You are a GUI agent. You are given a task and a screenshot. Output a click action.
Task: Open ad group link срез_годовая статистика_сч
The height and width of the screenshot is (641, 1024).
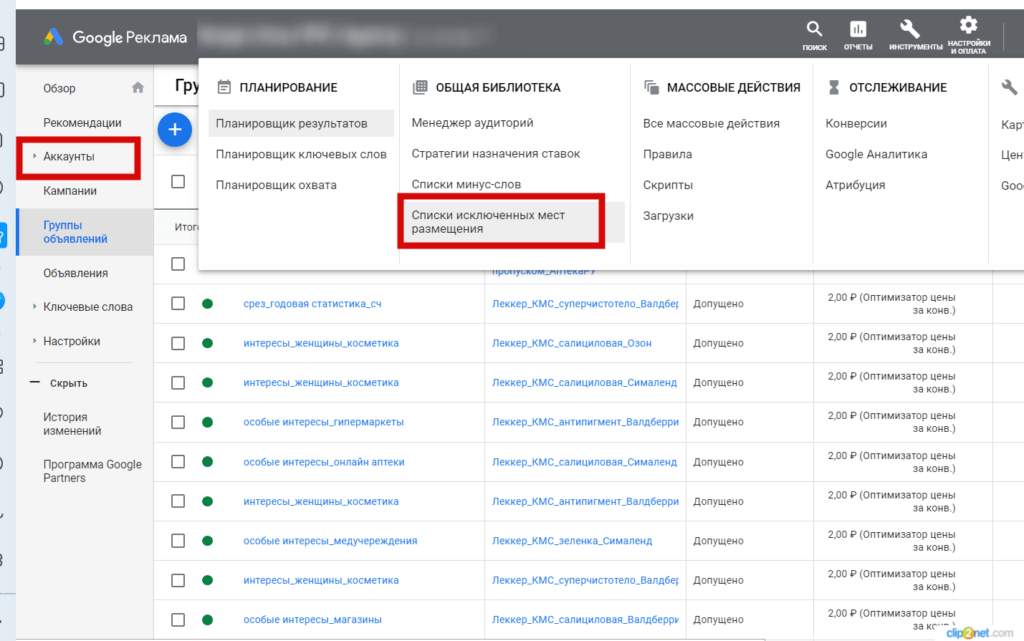[312, 304]
